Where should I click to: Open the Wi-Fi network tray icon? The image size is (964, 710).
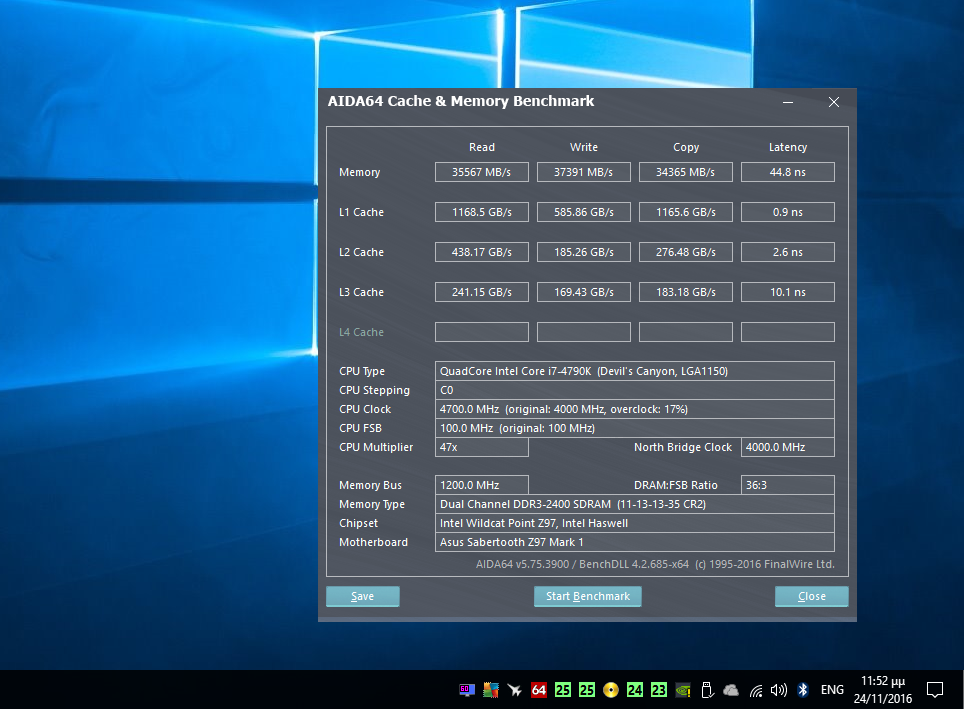coord(756,691)
